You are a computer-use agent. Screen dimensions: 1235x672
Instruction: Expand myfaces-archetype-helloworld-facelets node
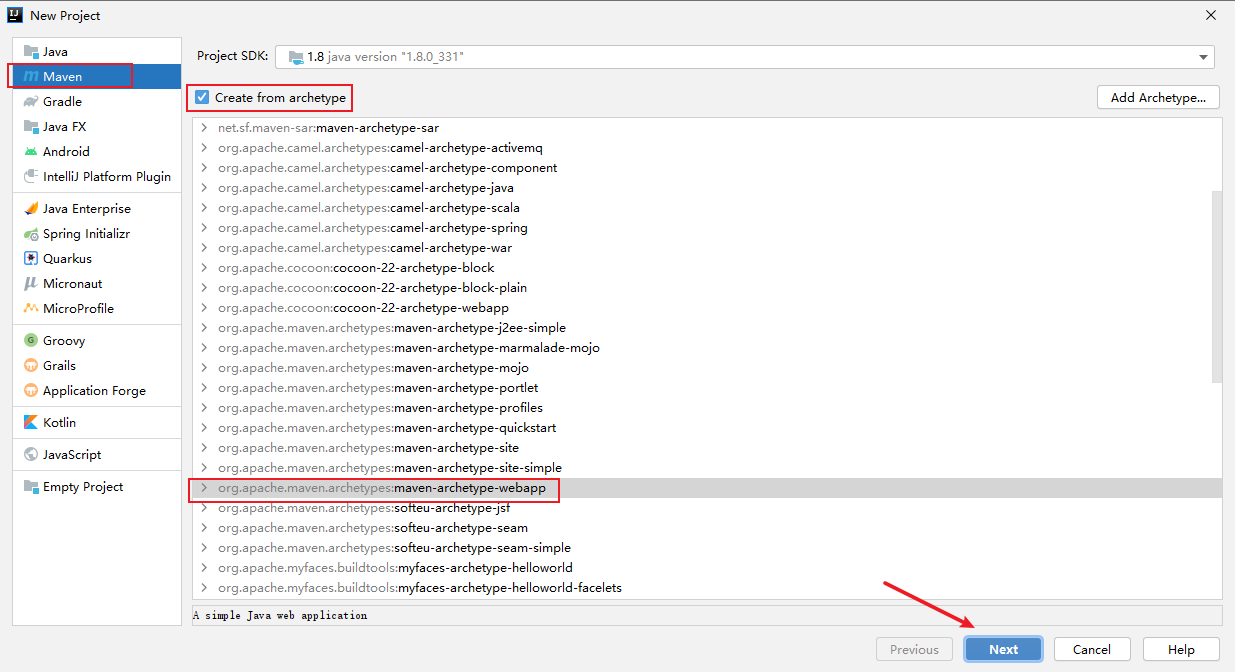click(204, 588)
